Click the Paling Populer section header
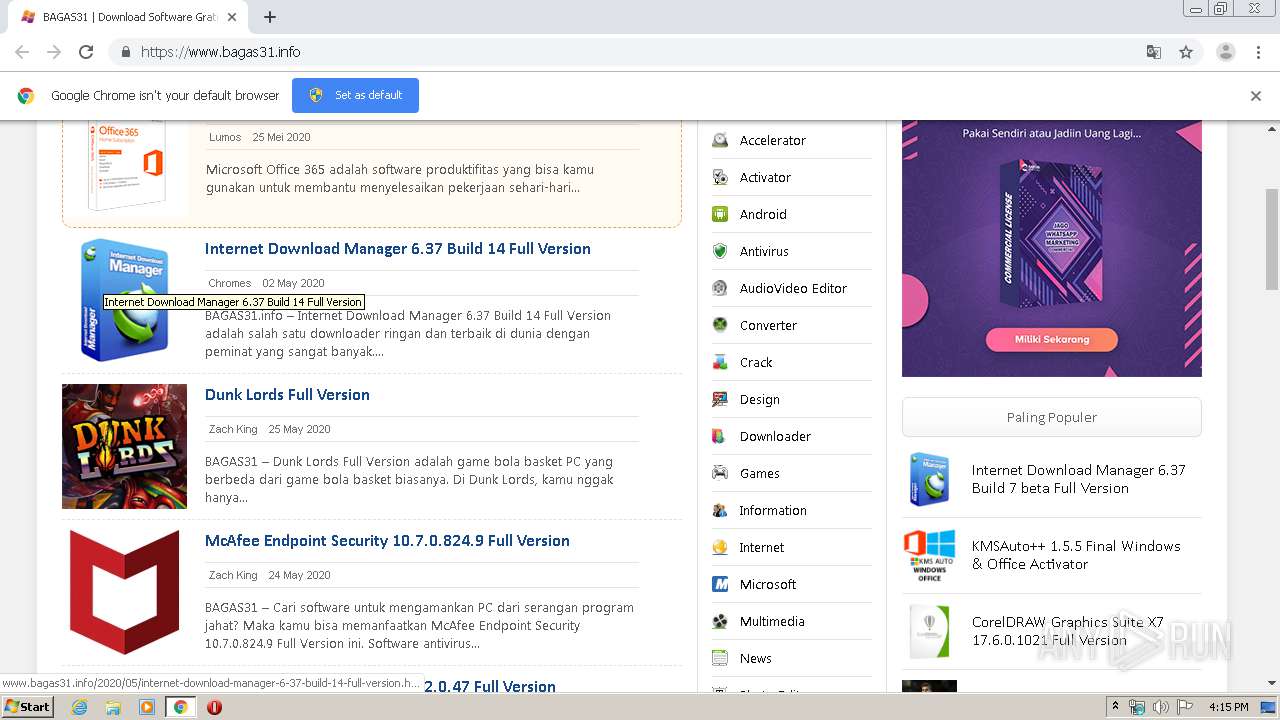 (x=1052, y=417)
